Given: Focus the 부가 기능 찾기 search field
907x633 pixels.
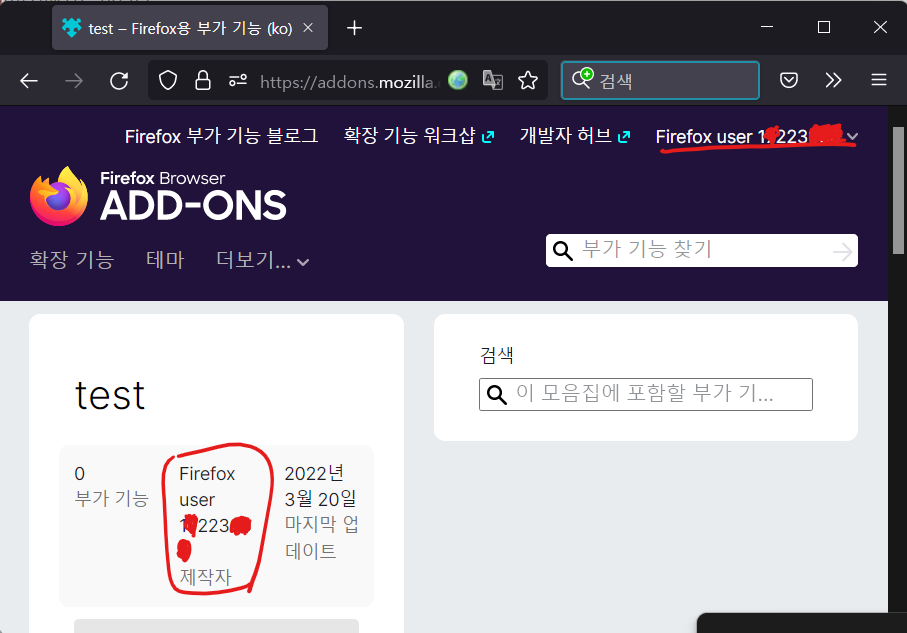Looking at the screenshot, I should 701,251.
